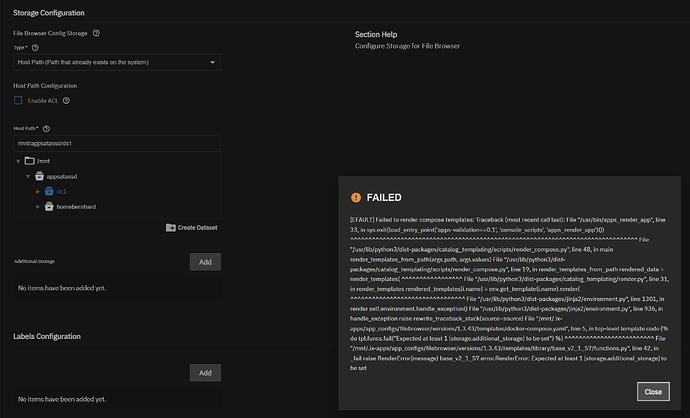The width and height of the screenshot is (690, 418).
Task: Expand the ds1 dataset node
Action: [x=37, y=191]
